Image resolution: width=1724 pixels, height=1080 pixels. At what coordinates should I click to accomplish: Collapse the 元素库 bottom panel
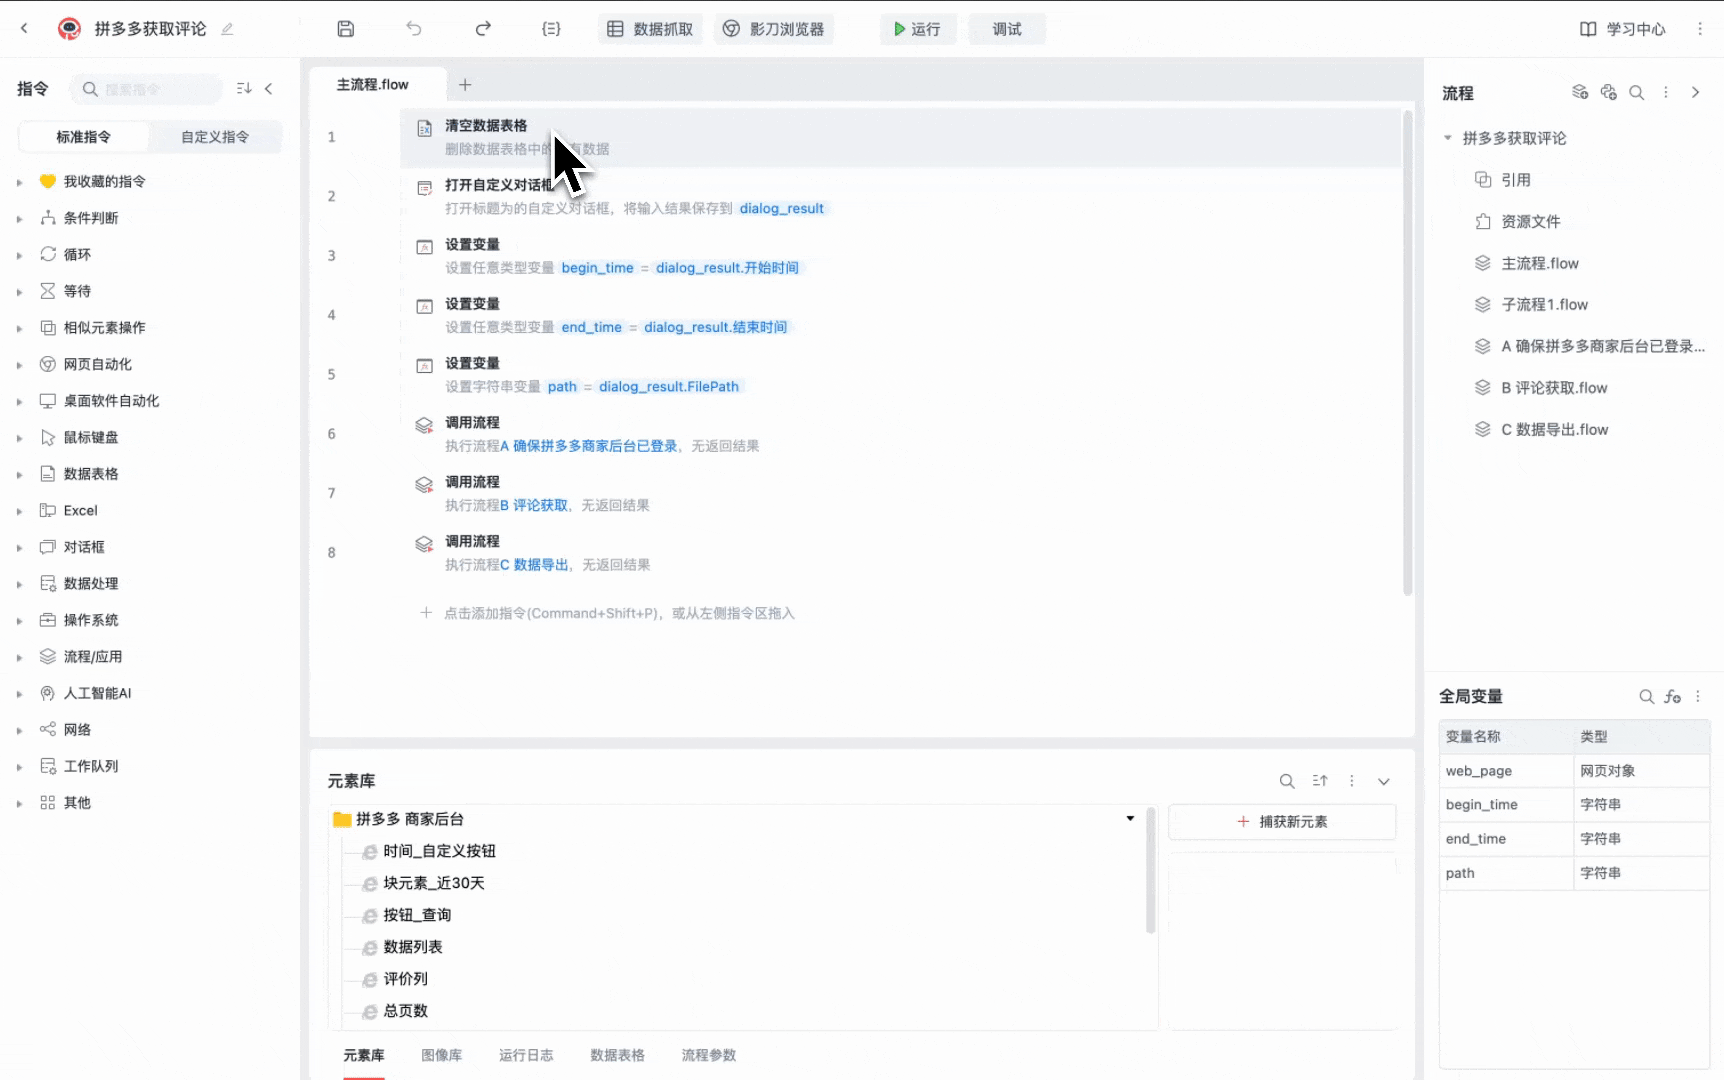point(1384,781)
